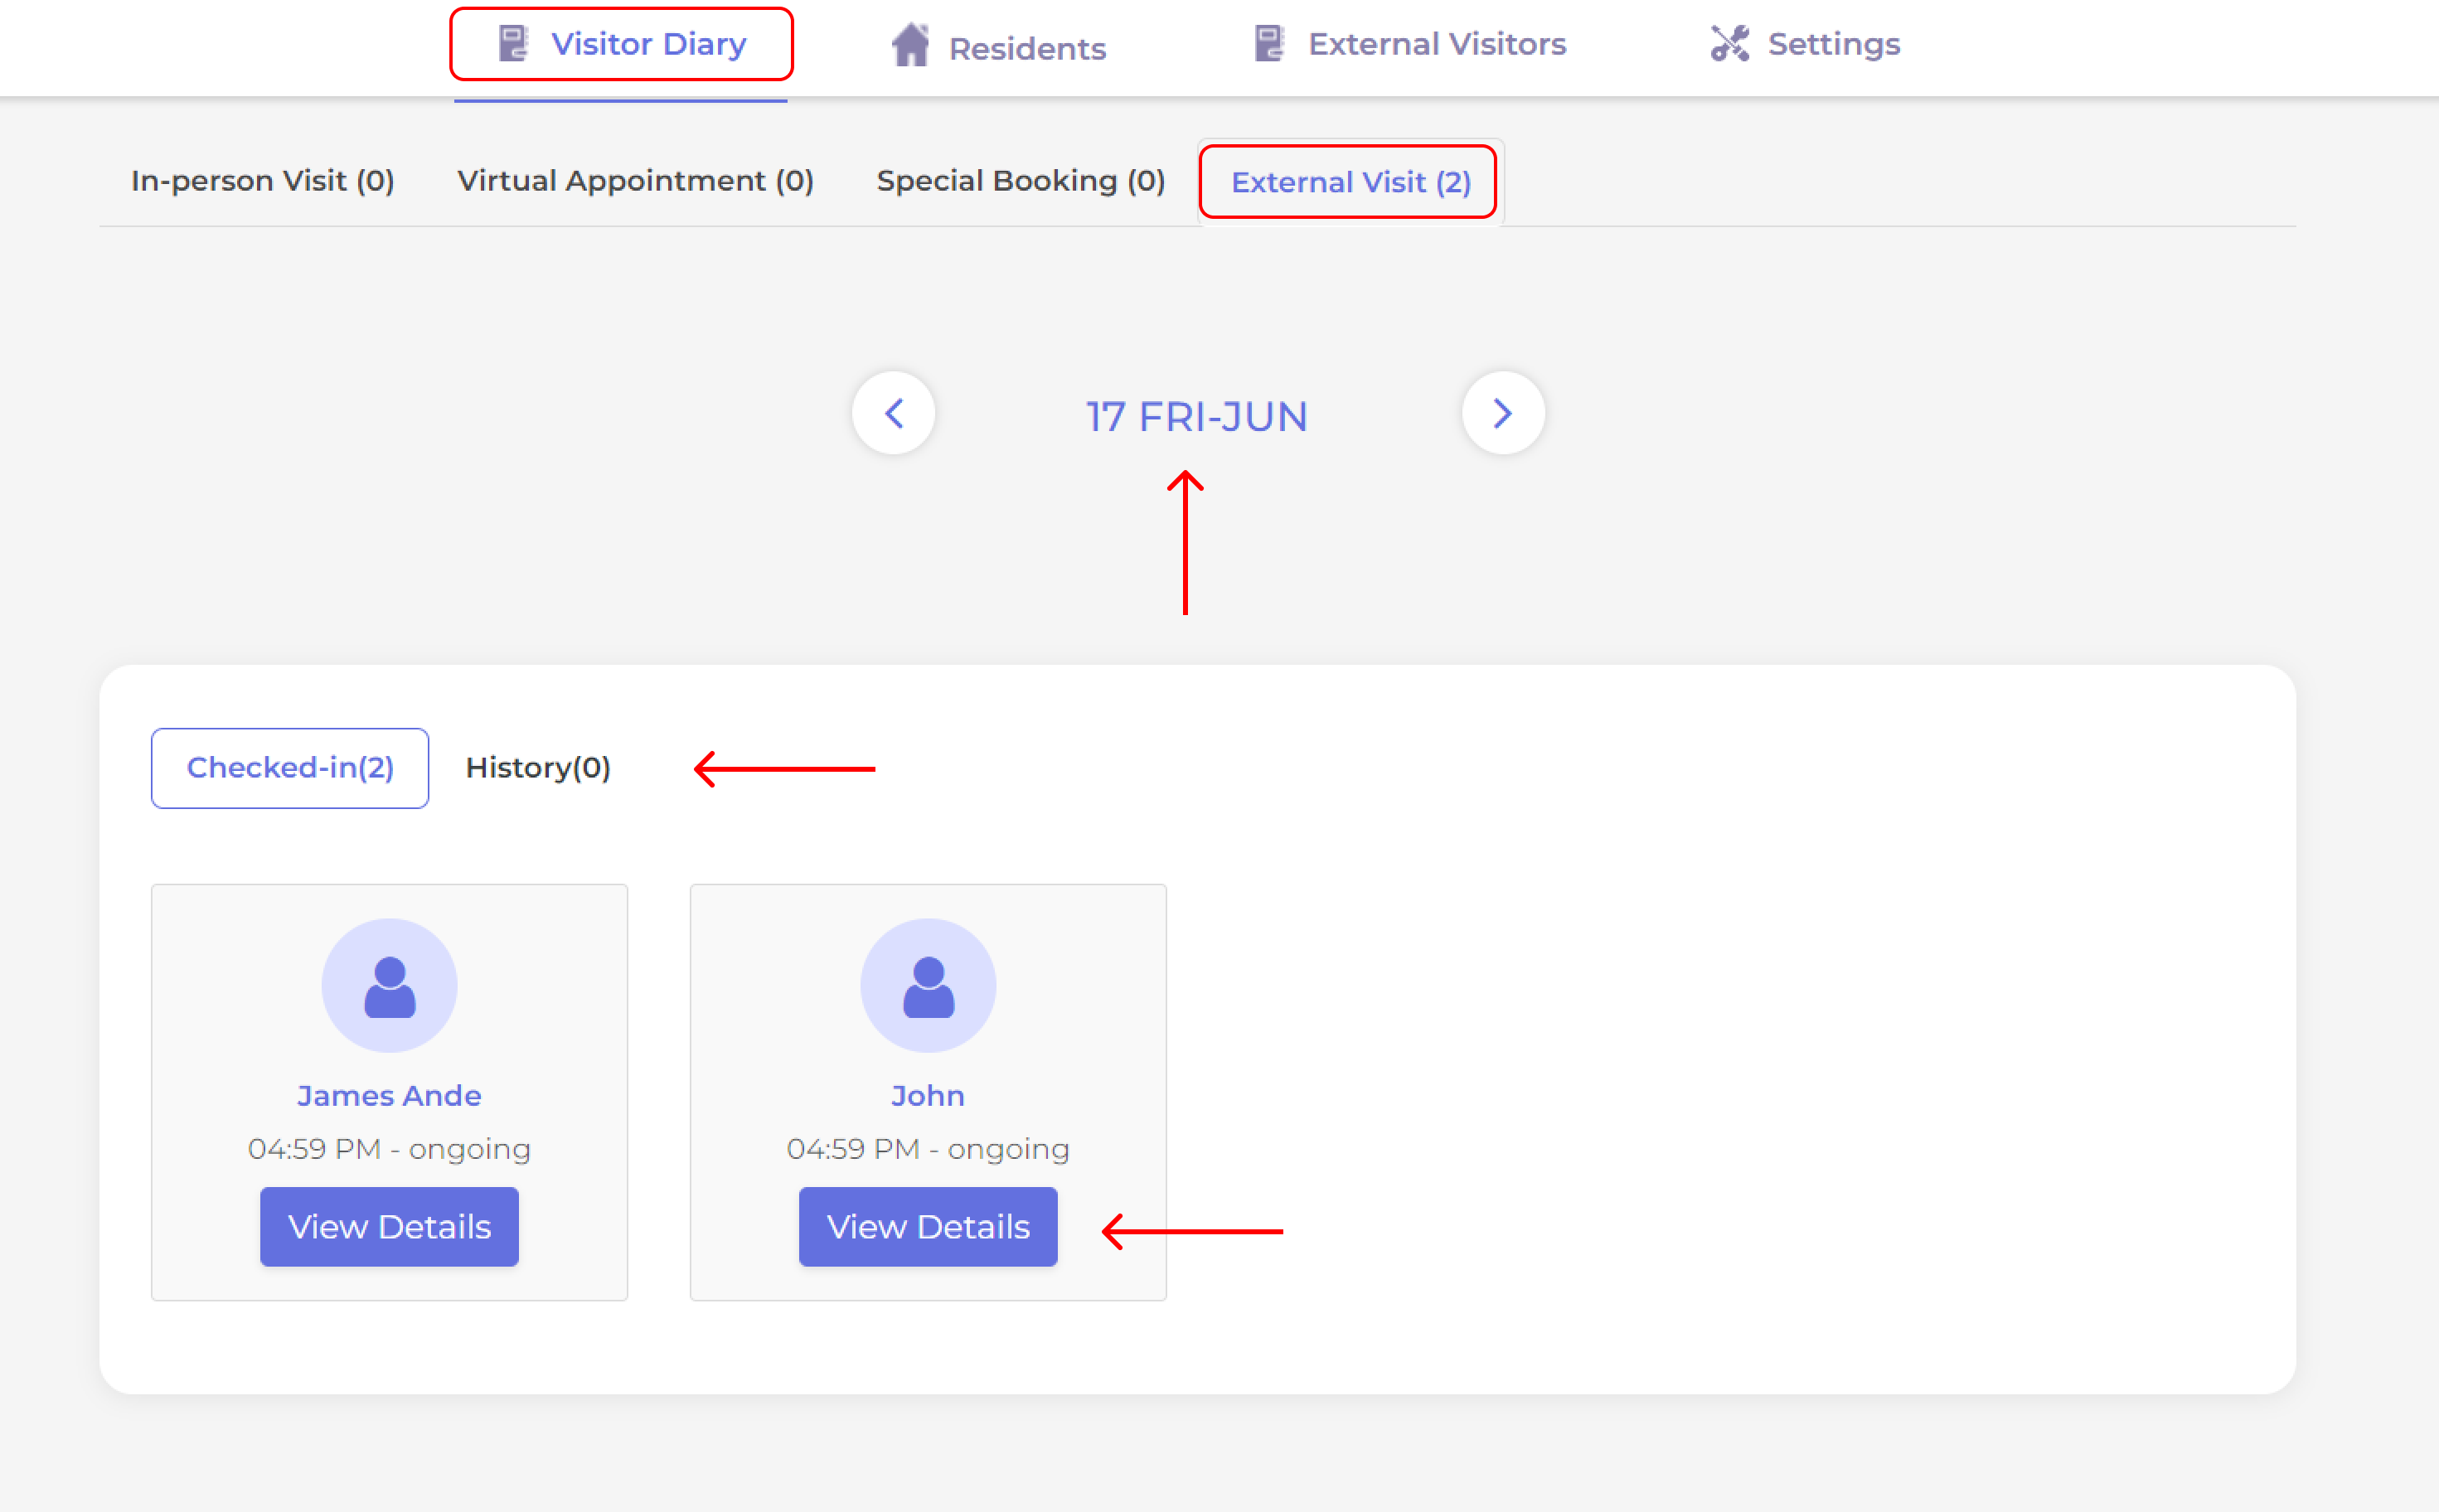Screen dimensions: 2439x1512
Task: Show the History(0) list
Action: coord(538,768)
